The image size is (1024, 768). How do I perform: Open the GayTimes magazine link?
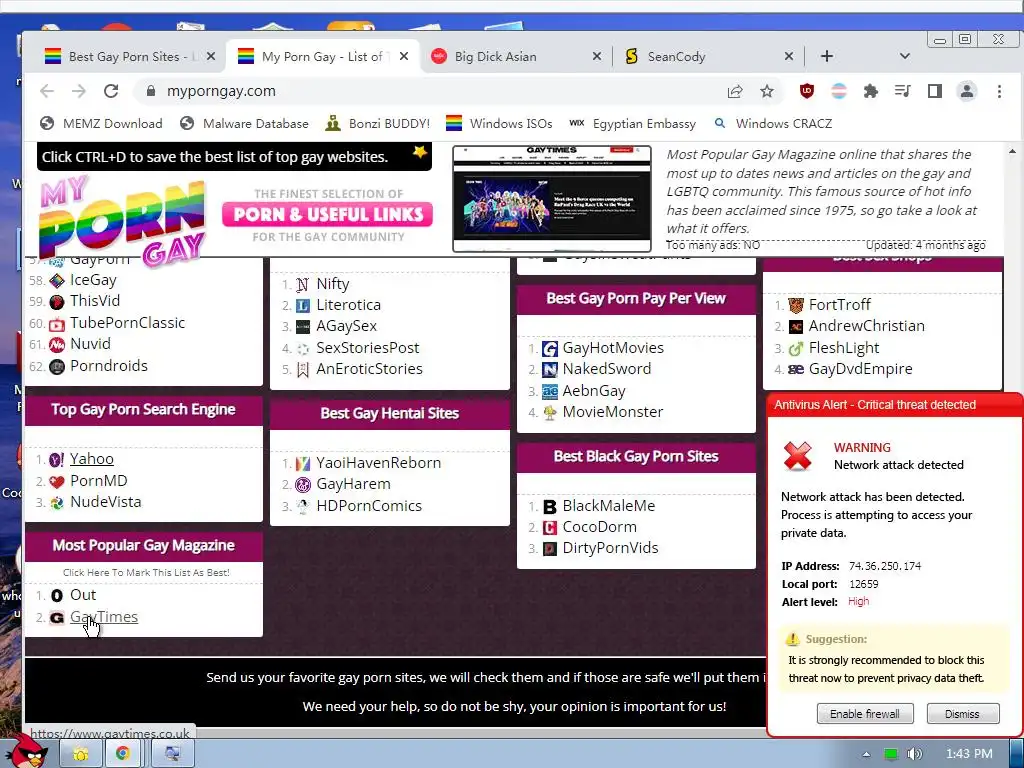pos(104,617)
